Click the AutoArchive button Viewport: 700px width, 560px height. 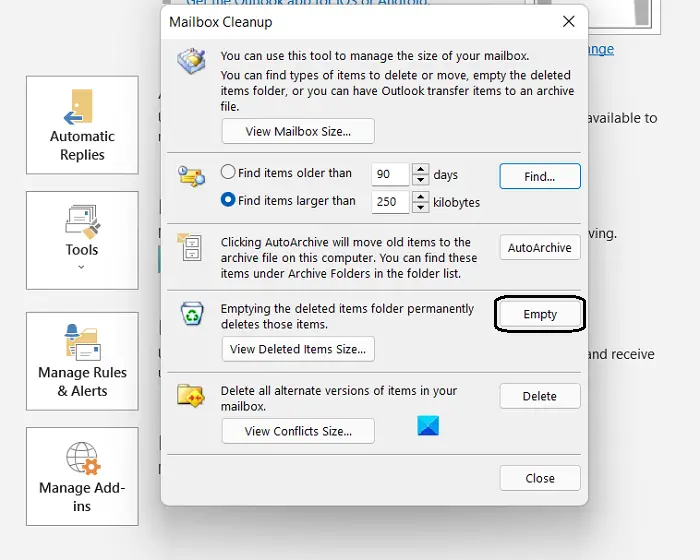(x=540, y=247)
